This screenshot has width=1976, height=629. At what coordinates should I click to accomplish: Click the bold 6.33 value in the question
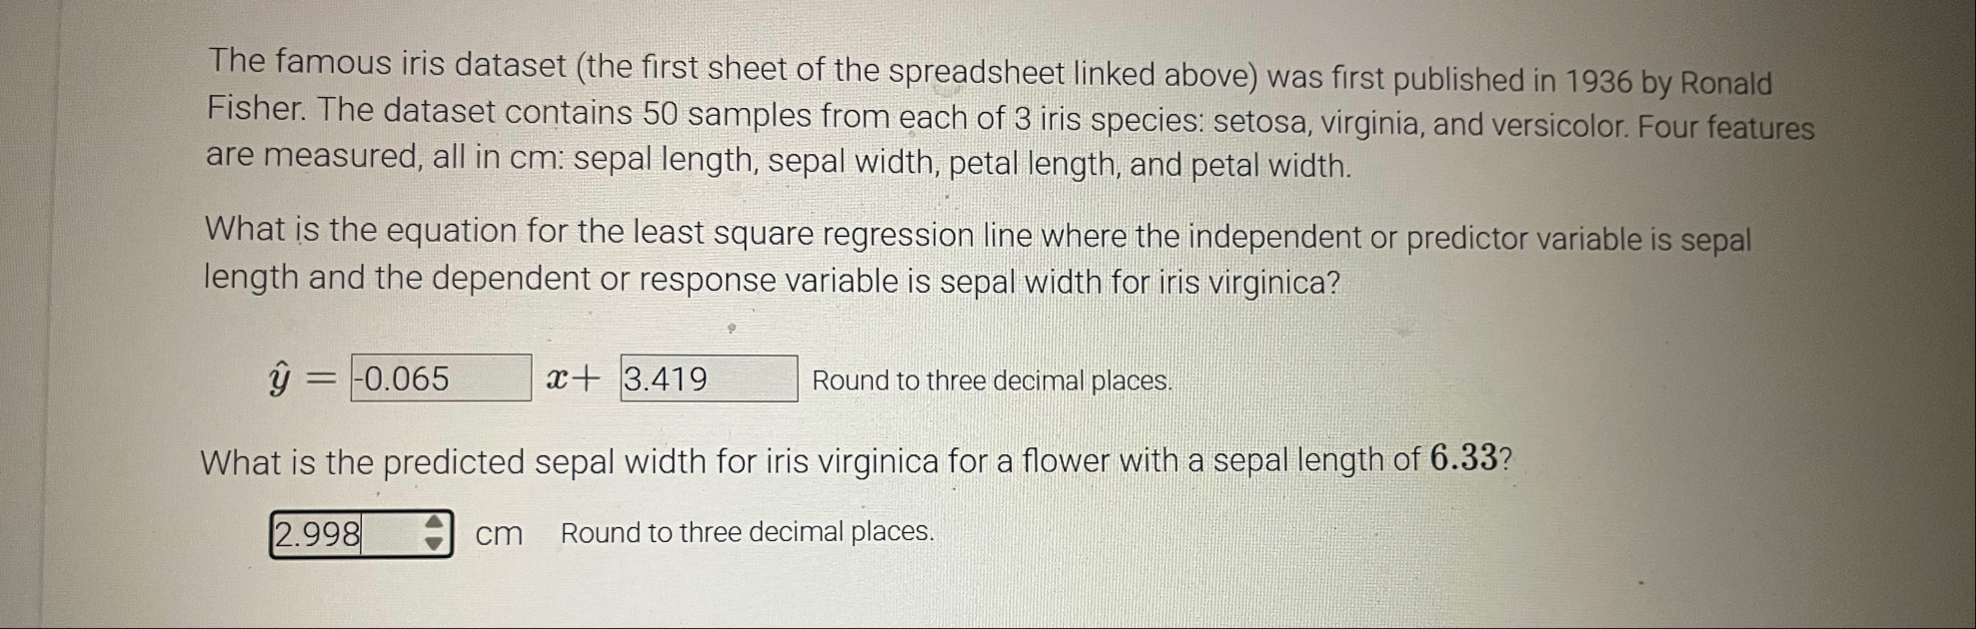1462,460
